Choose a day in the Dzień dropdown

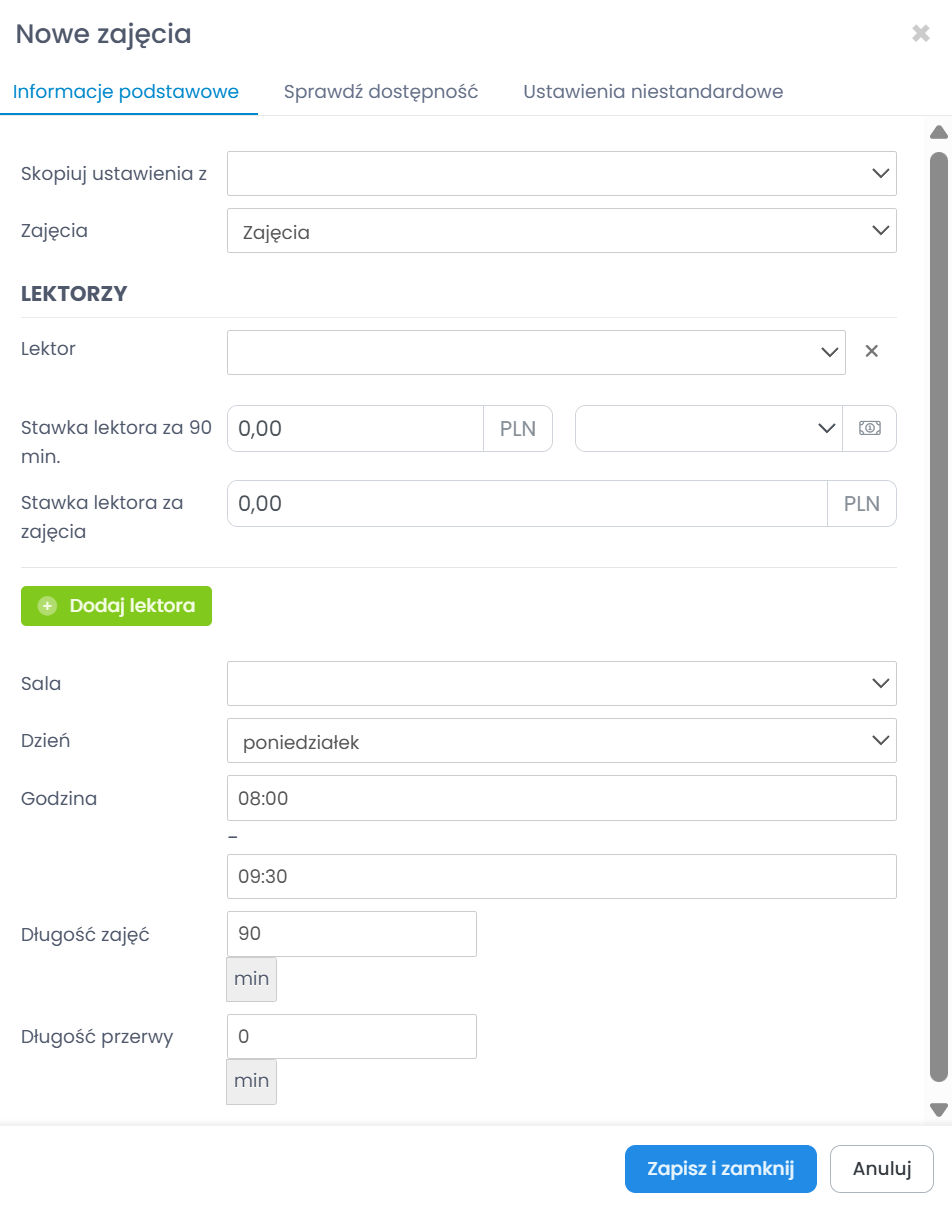(x=561, y=741)
